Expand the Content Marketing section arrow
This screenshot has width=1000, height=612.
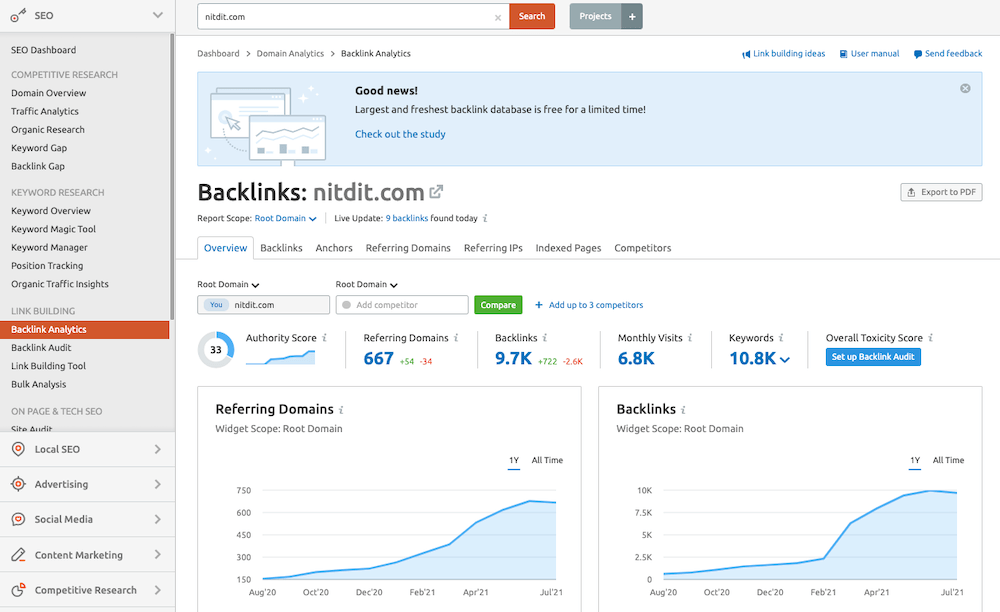pyautogui.click(x=158, y=555)
